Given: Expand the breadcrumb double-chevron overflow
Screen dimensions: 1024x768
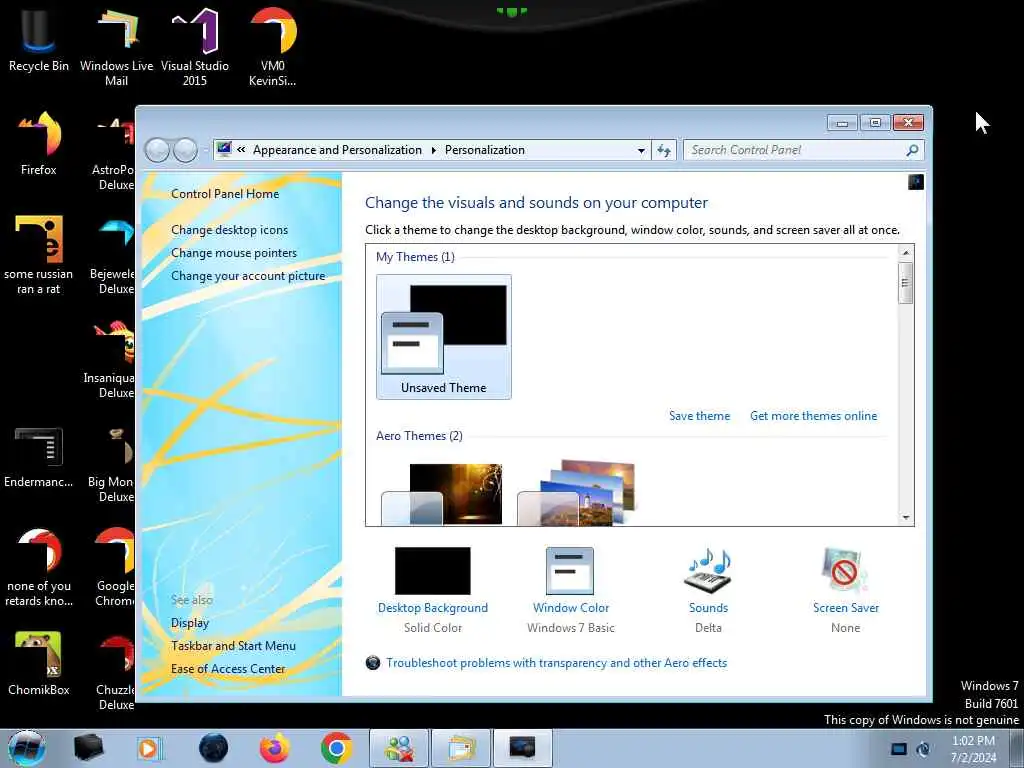Looking at the screenshot, I should point(241,150).
